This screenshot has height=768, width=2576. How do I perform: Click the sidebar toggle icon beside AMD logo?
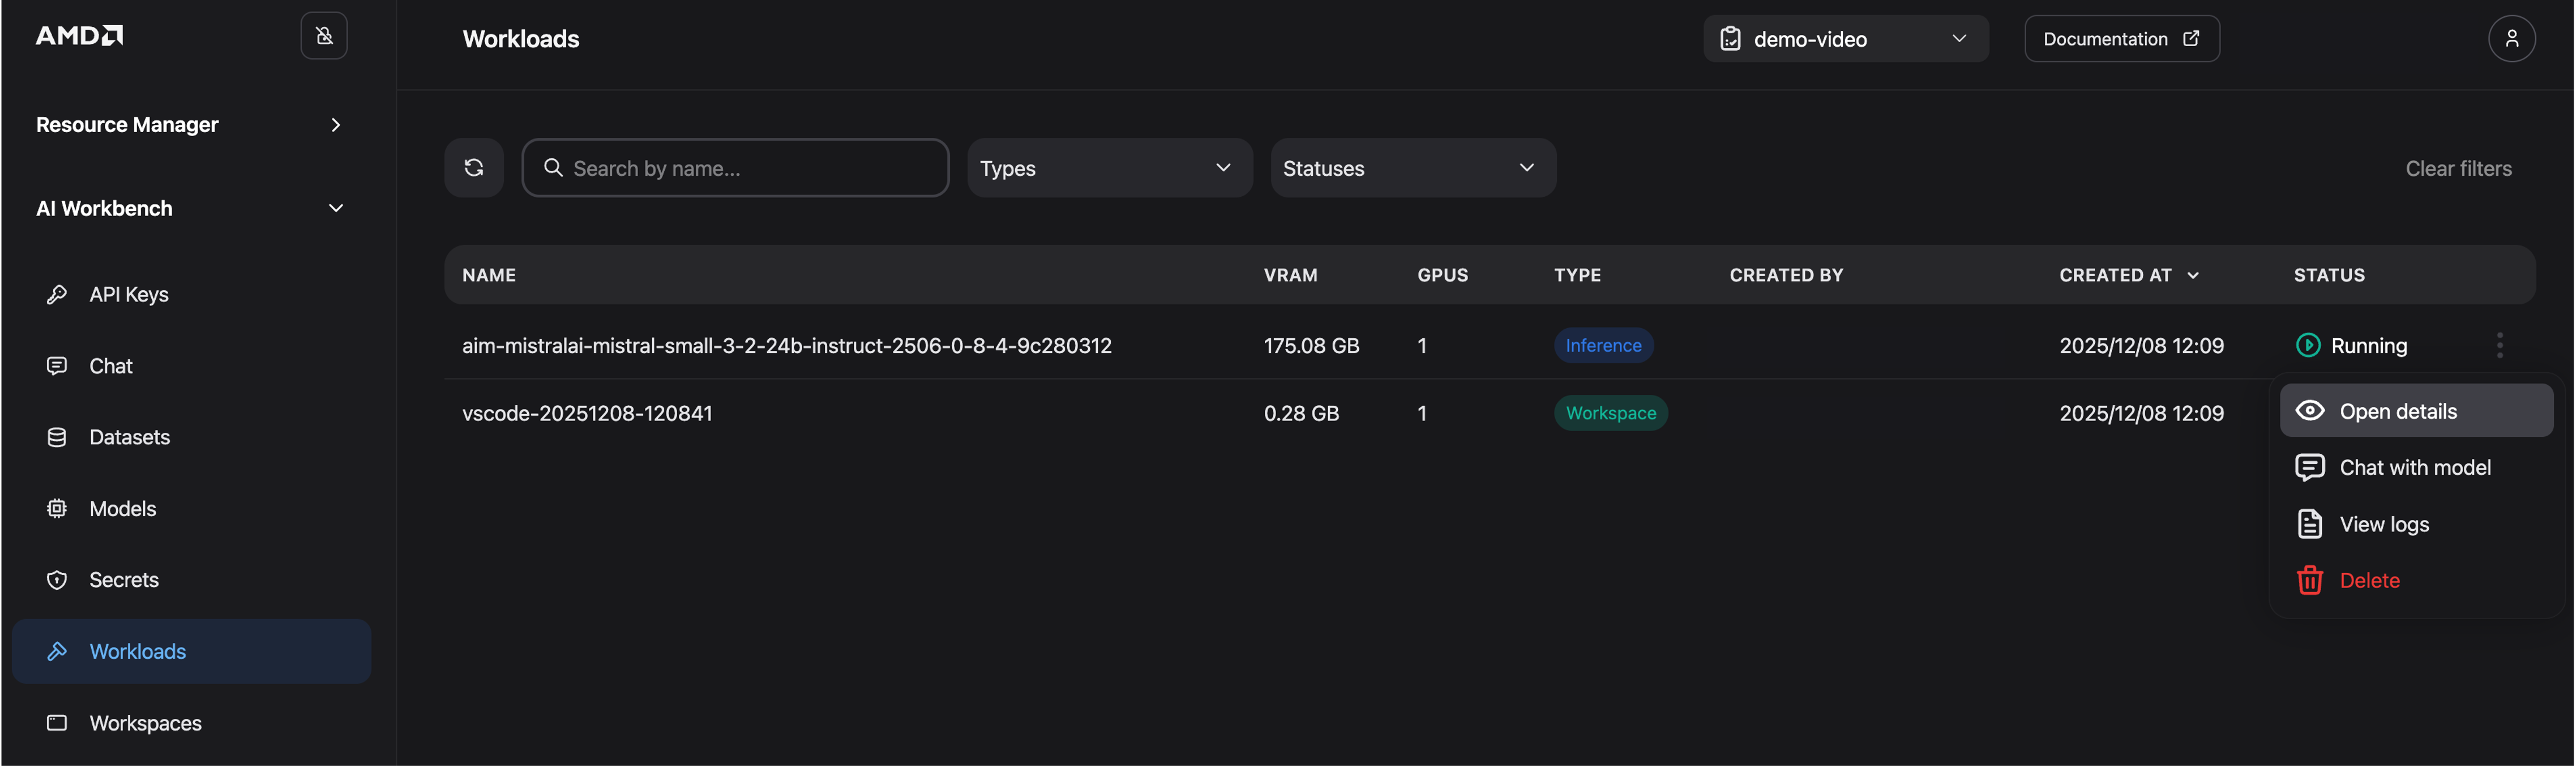tap(324, 36)
